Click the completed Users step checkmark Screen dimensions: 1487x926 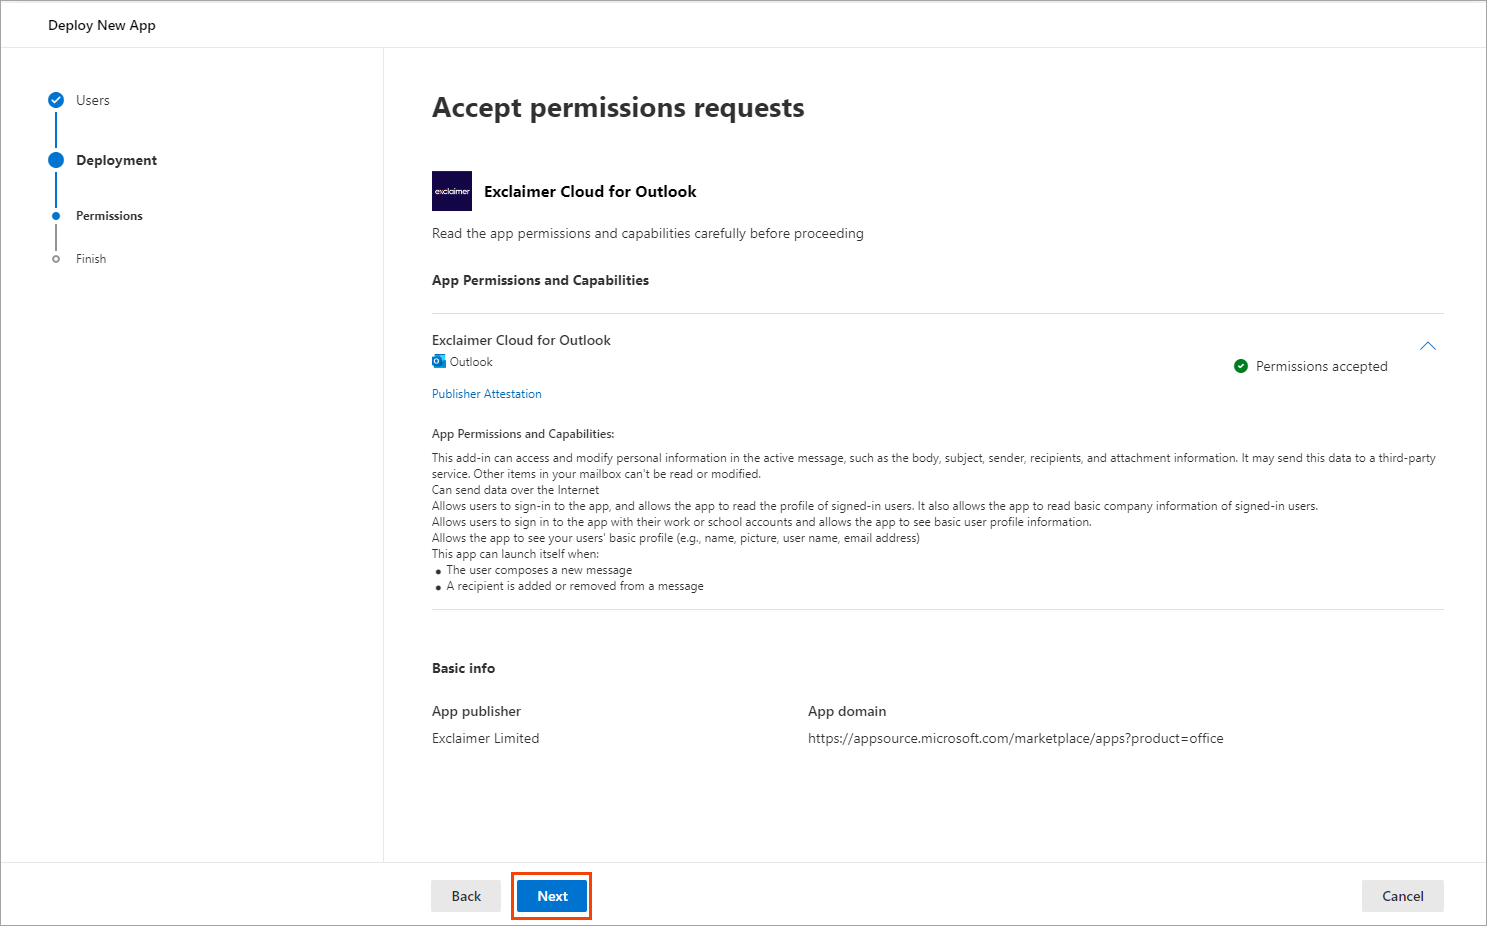point(56,100)
